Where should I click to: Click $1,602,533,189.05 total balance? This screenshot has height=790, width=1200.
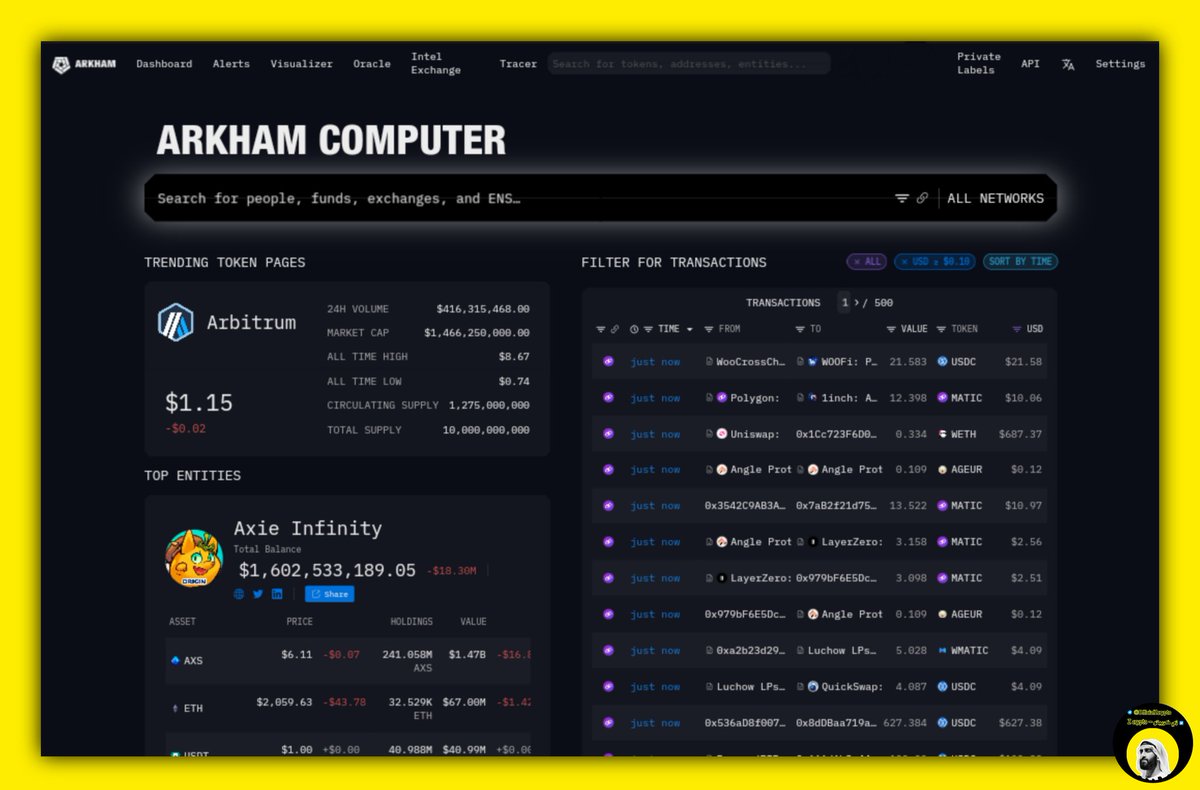(x=327, y=570)
